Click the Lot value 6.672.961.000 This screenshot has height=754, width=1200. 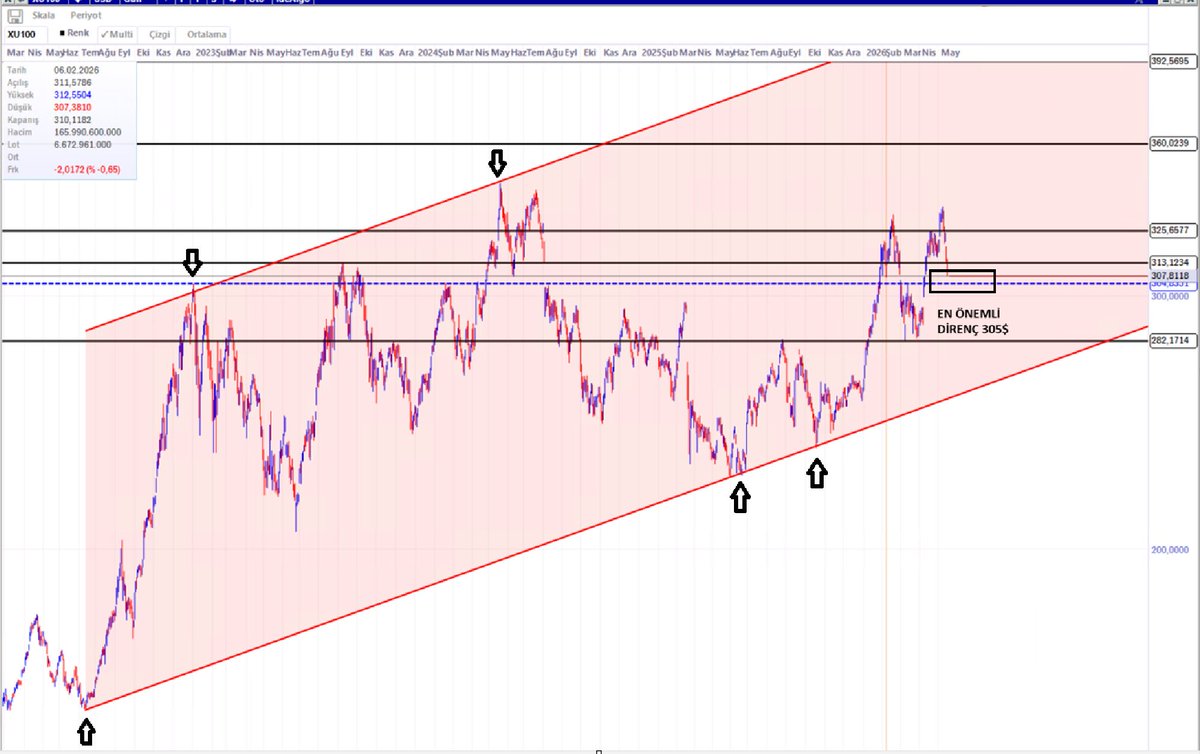[83, 143]
